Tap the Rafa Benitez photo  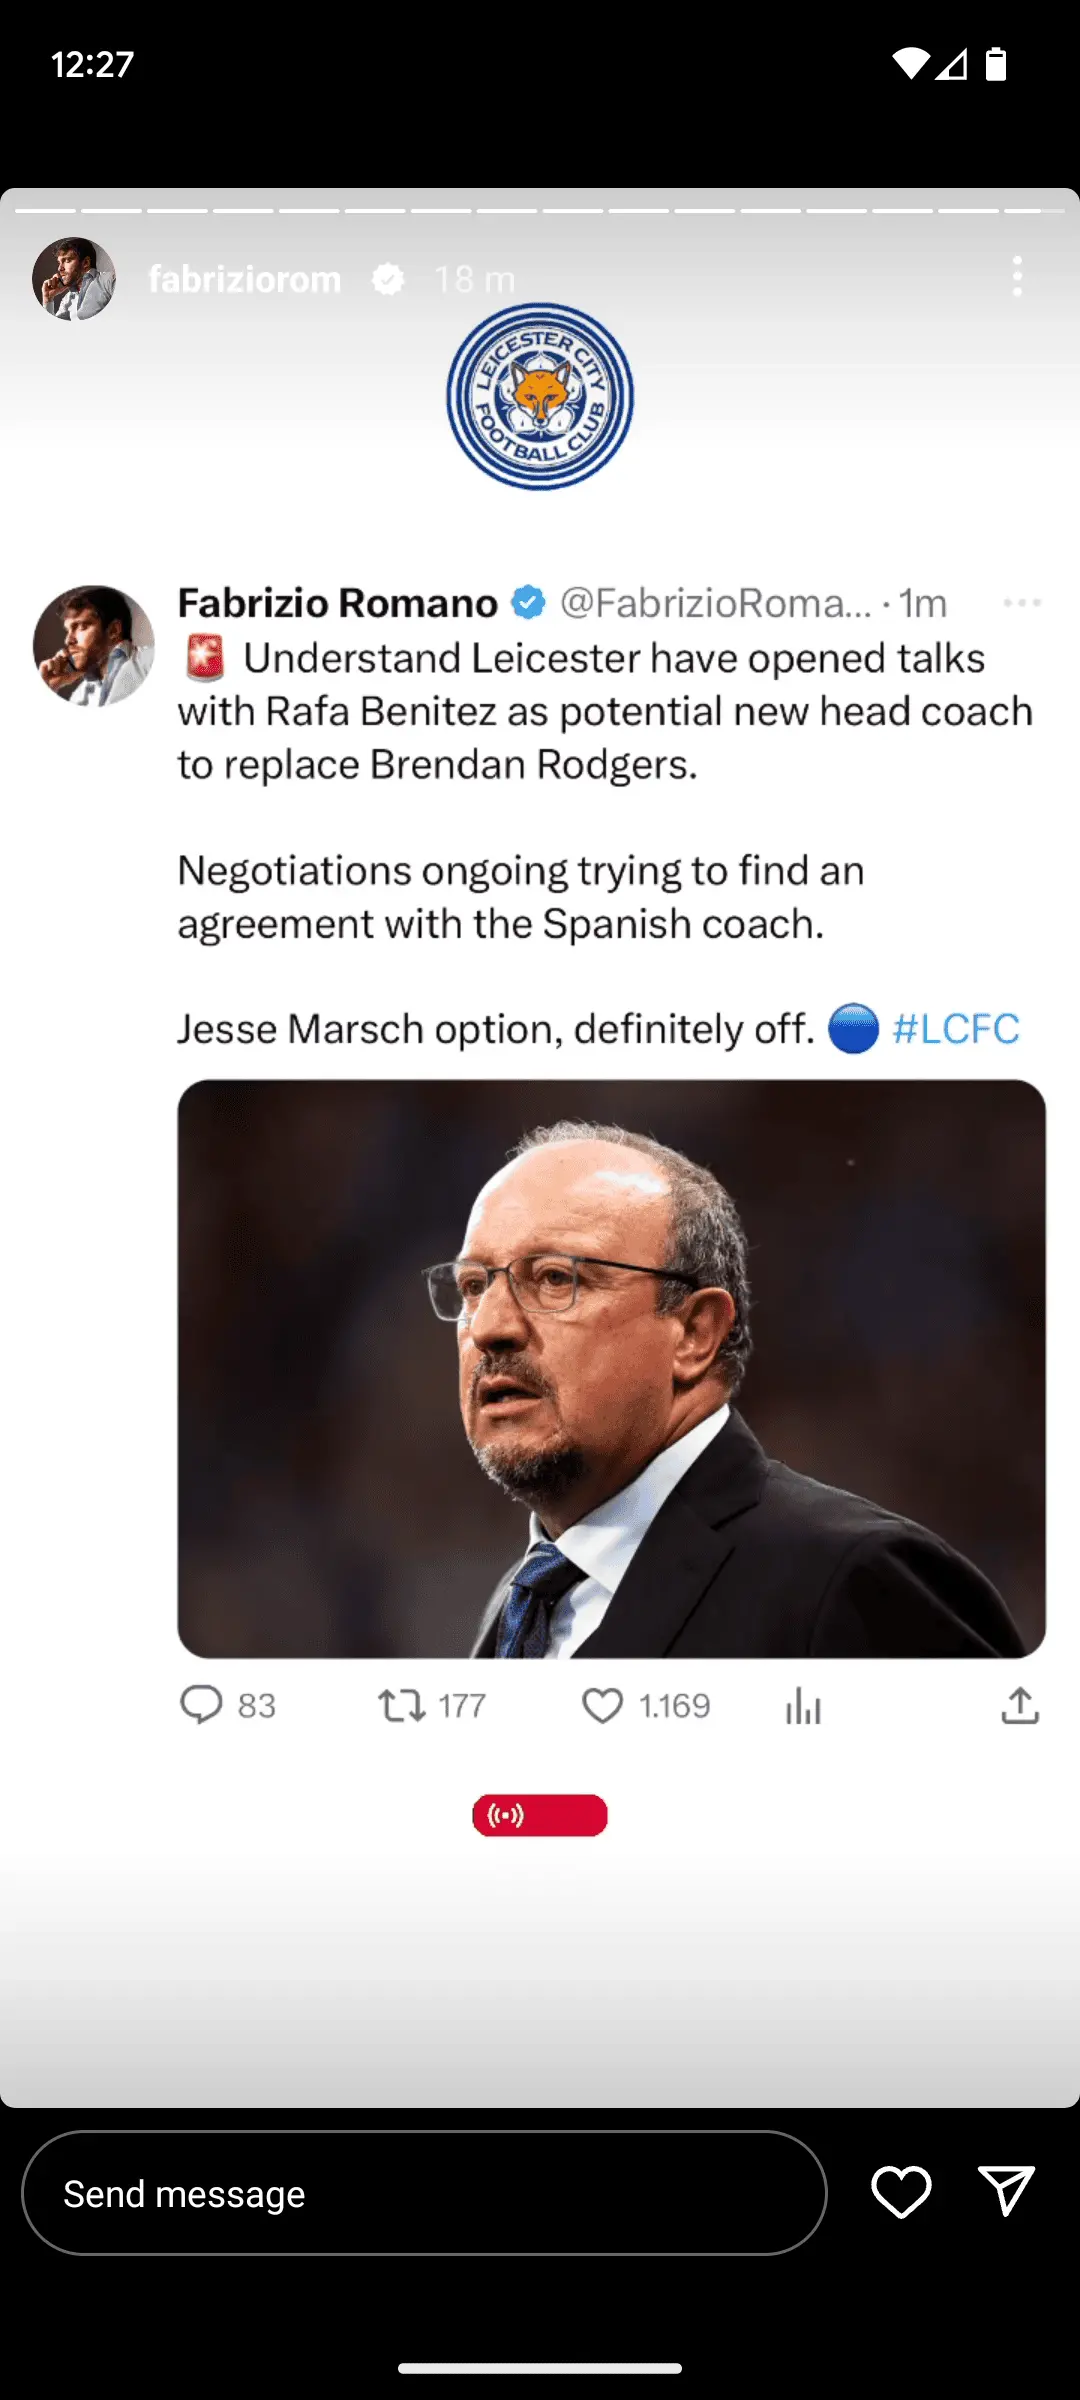(611, 1368)
